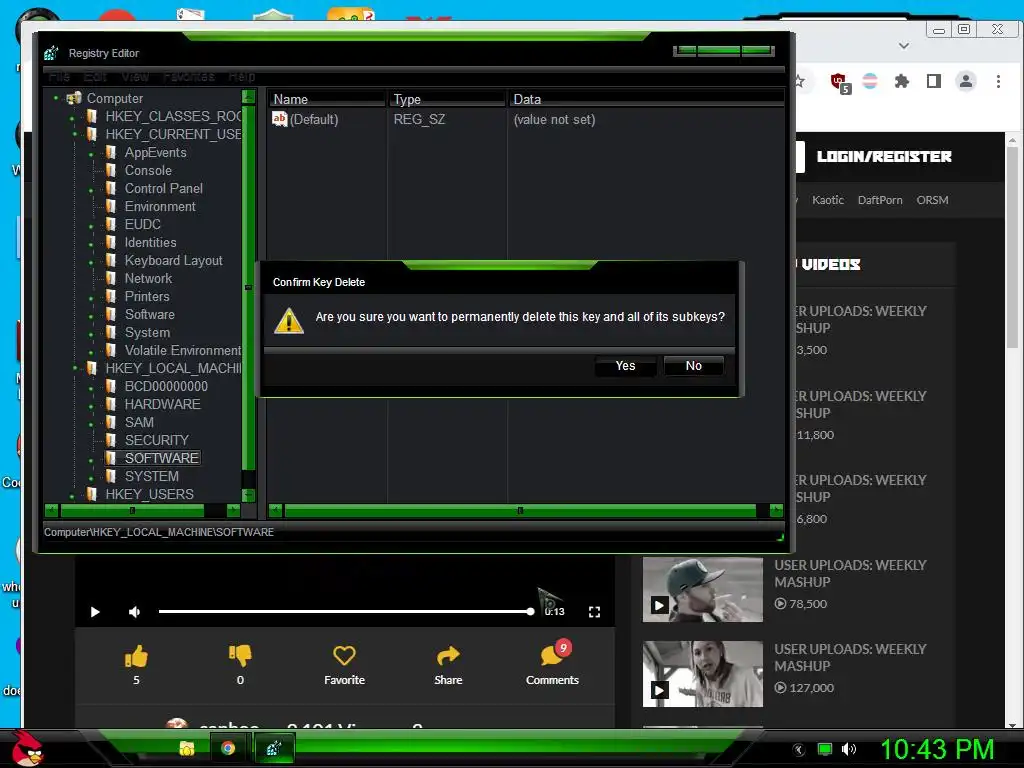Click the Volatile Environment folder icon
Screen dimensions: 1024x768
click(x=110, y=350)
